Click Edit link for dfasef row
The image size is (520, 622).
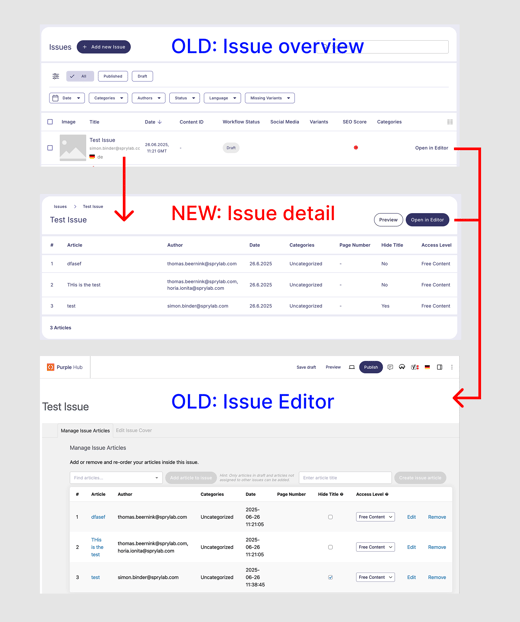click(411, 517)
